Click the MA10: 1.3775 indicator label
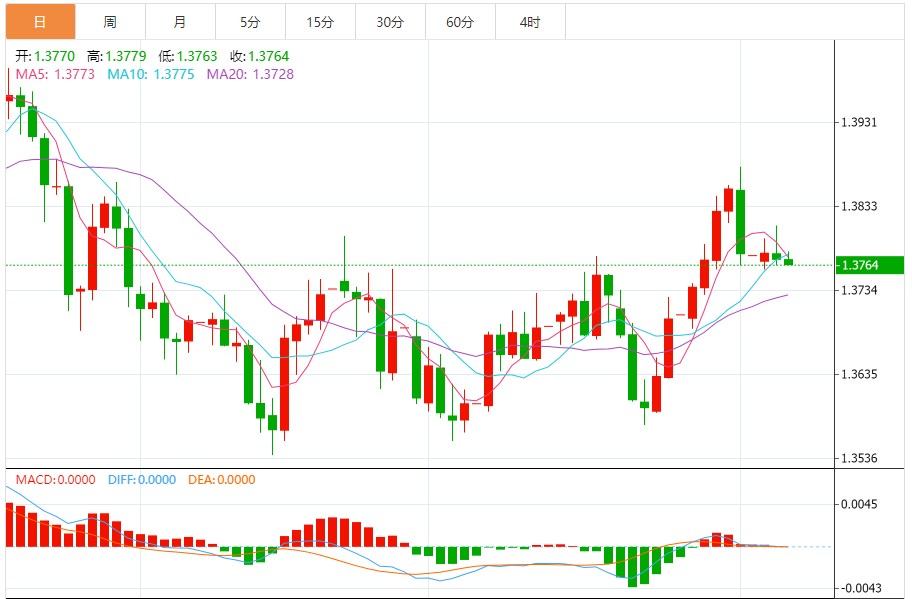 click(x=151, y=74)
